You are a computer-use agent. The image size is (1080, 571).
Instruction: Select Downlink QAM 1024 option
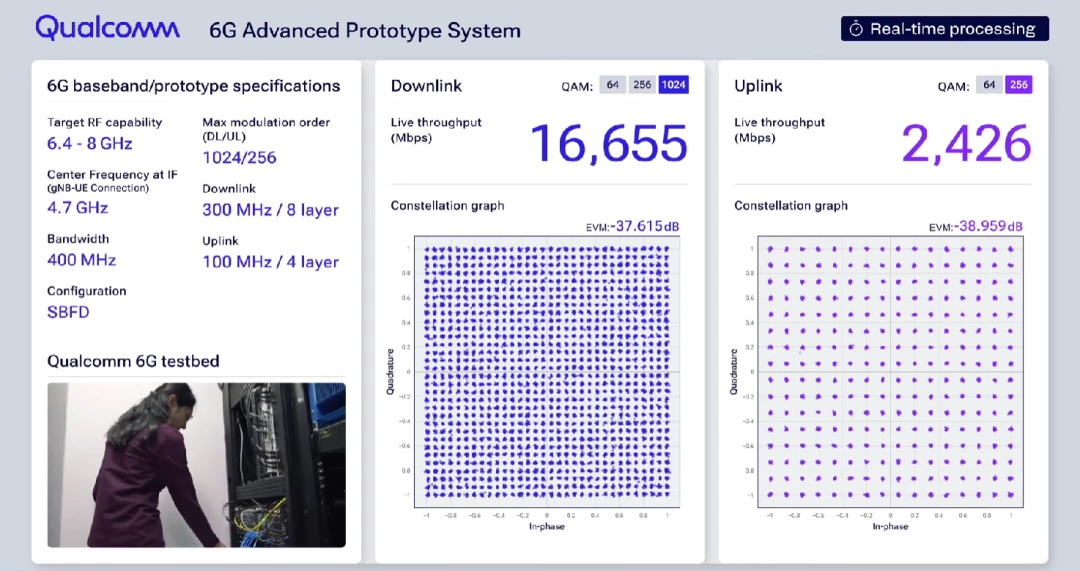(x=673, y=85)
